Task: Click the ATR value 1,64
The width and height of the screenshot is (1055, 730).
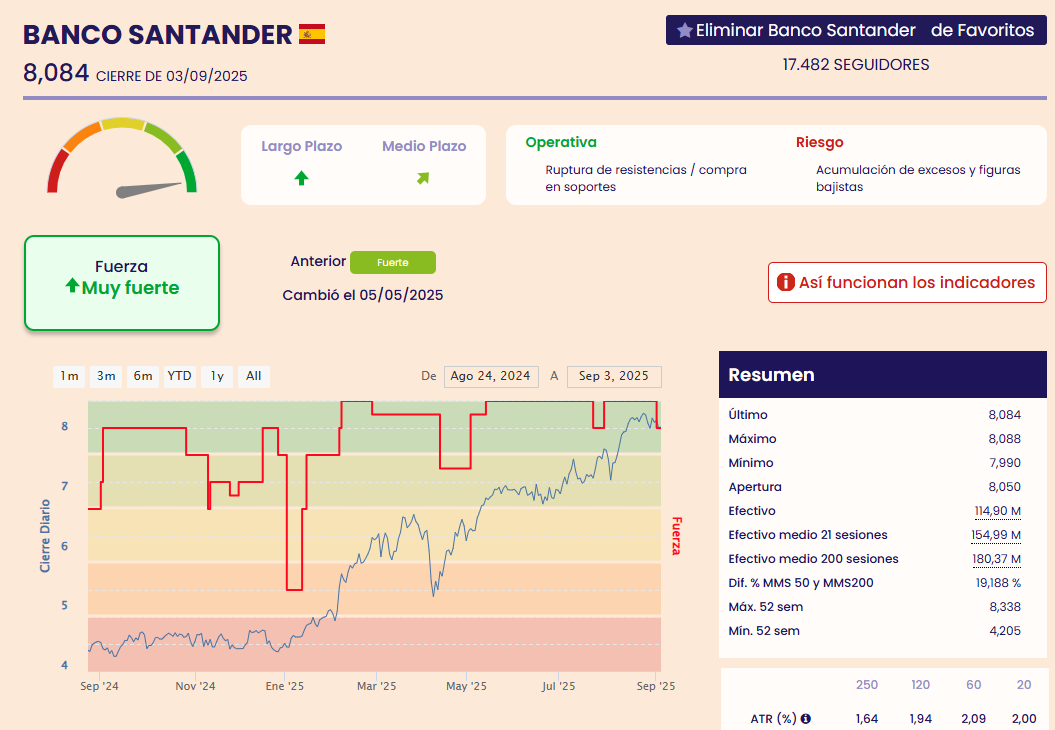Action: pyautogui.click(x=867, y=719)
